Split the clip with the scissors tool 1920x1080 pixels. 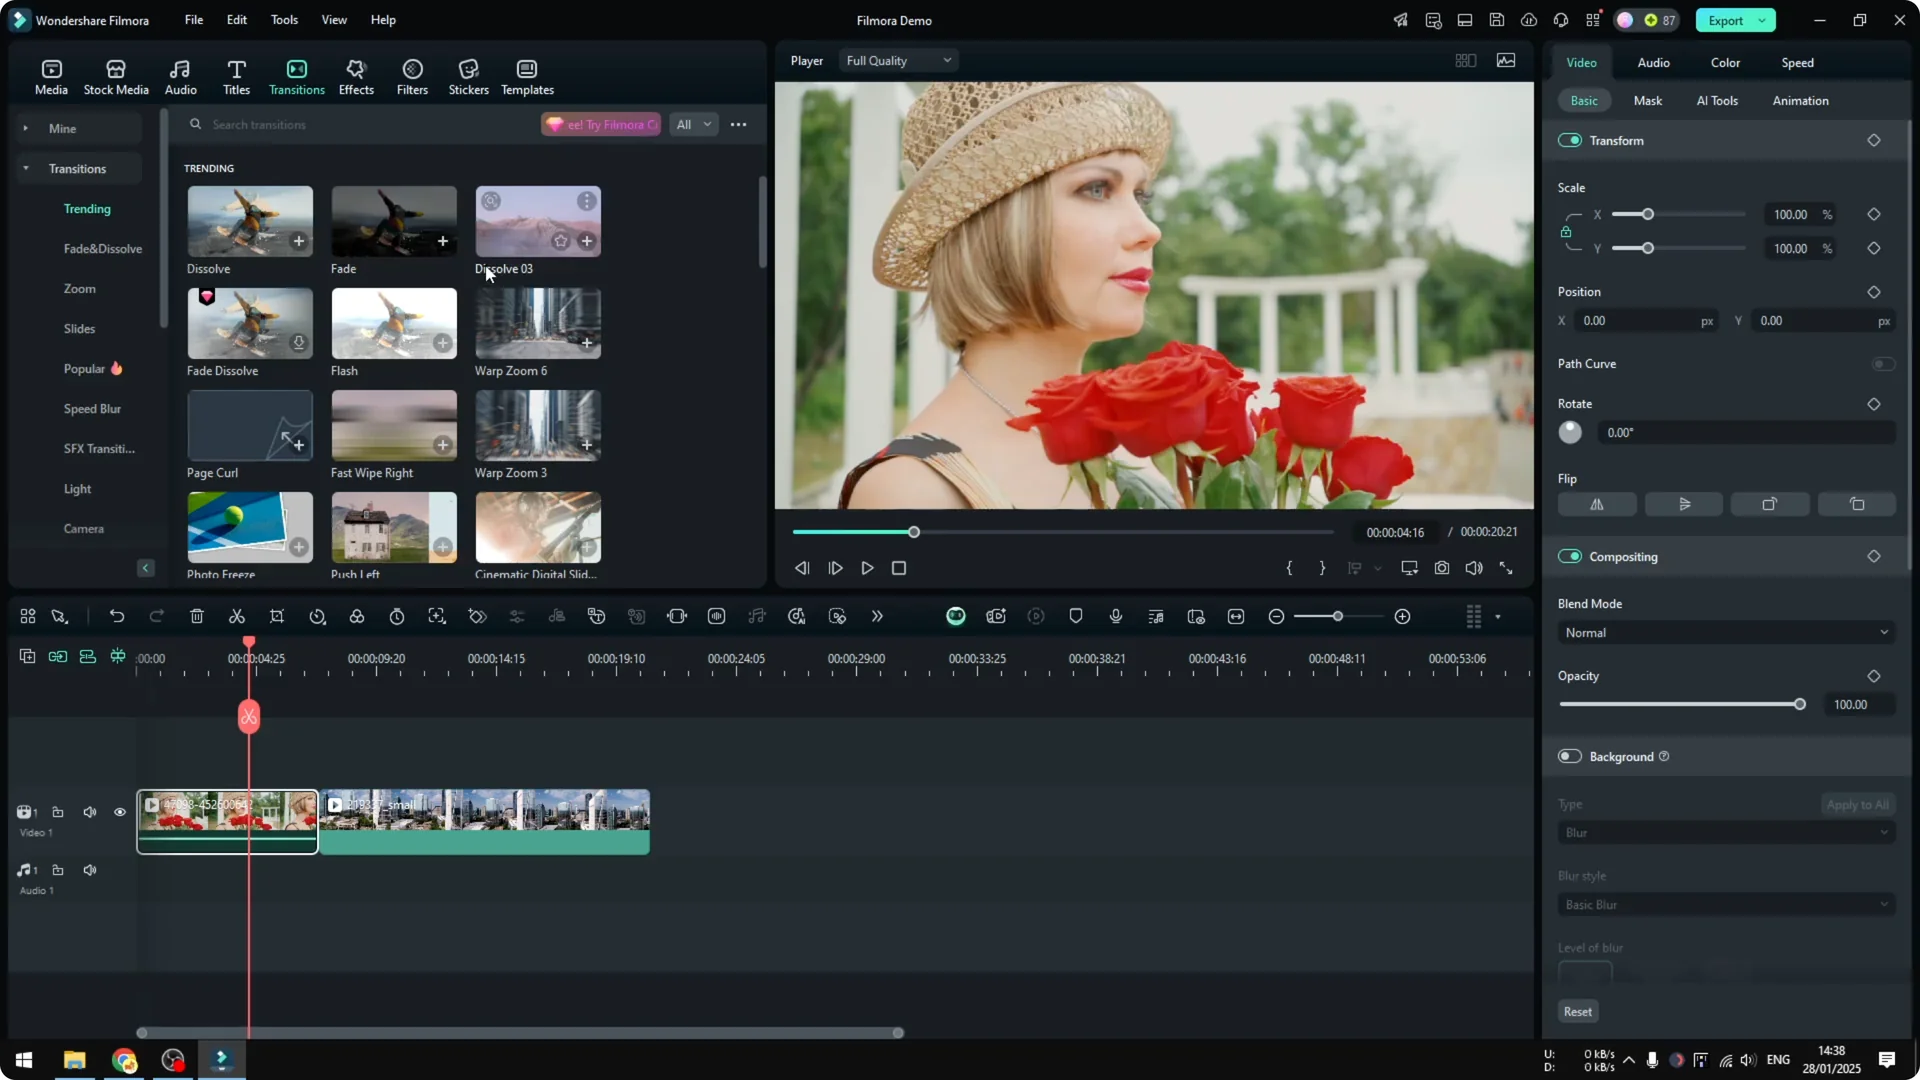tap(236, 616)
